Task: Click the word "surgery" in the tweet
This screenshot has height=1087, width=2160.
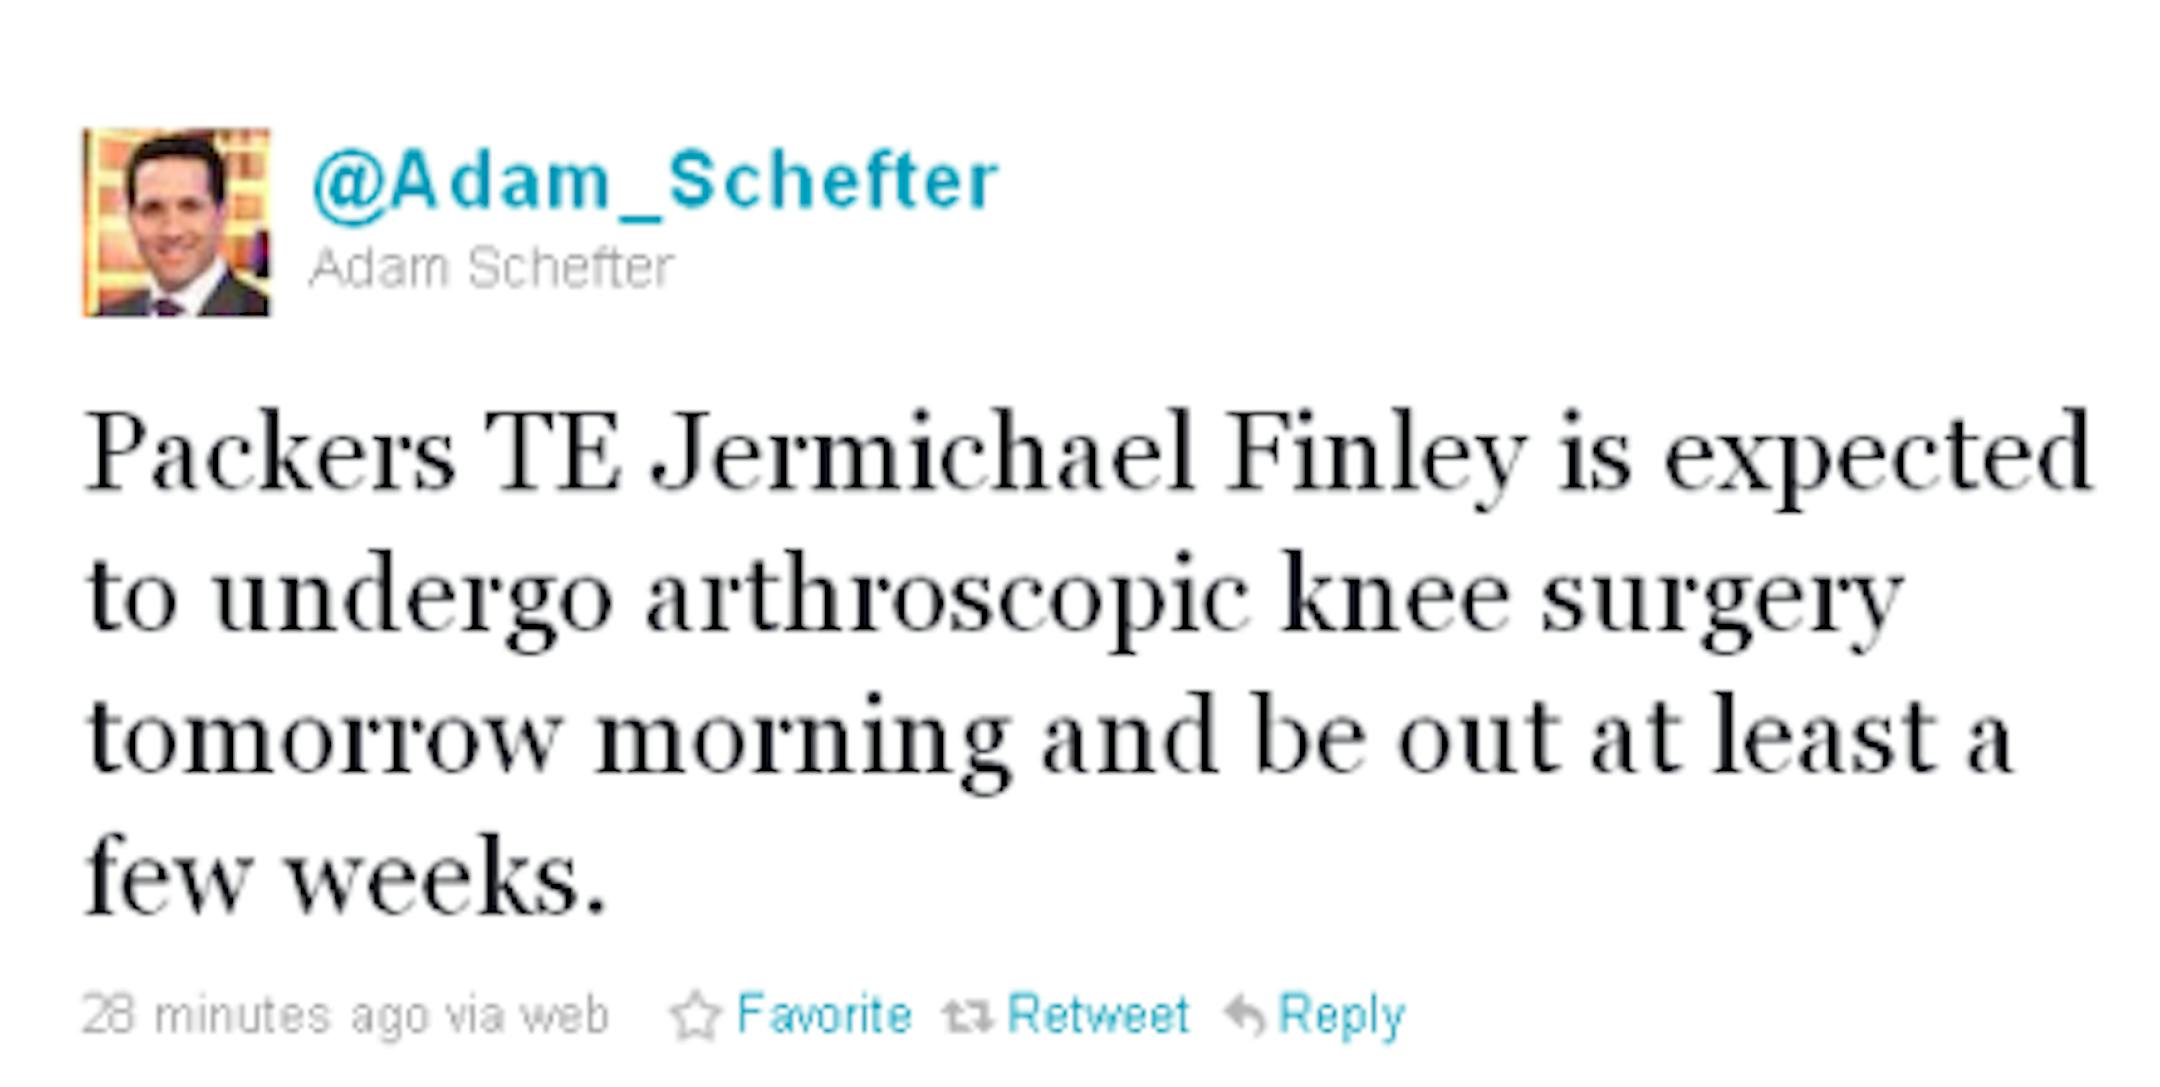Action: coord(1720,597)
